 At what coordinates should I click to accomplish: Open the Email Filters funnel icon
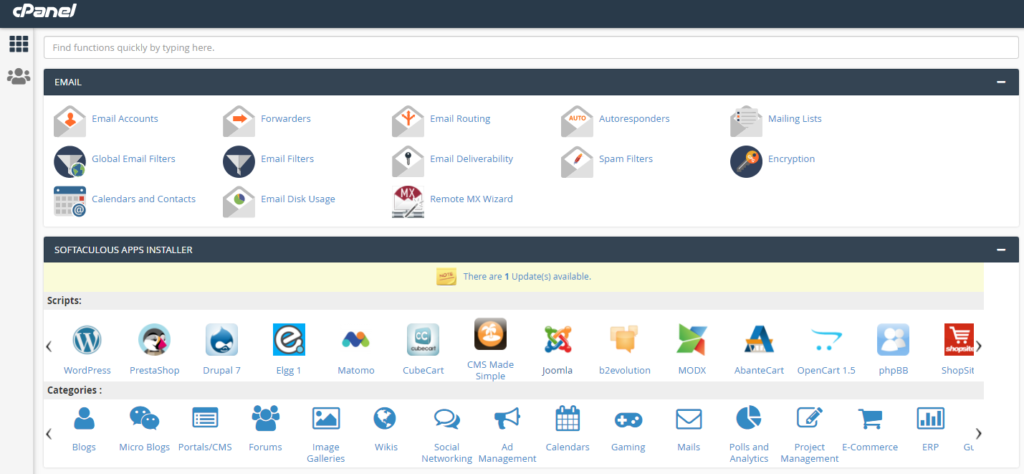[x=239, y=161]
